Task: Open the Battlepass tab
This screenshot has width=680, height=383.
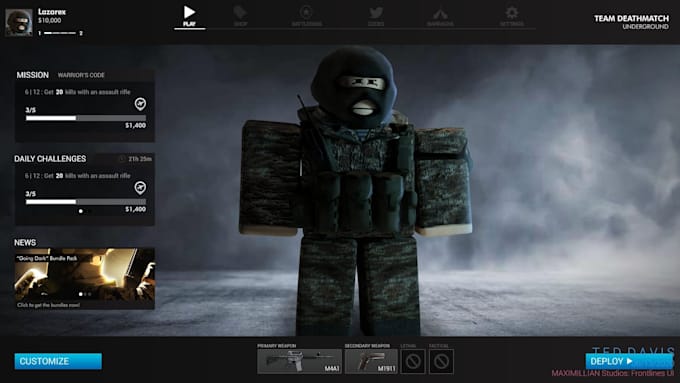Action: [x=307, y=17]
